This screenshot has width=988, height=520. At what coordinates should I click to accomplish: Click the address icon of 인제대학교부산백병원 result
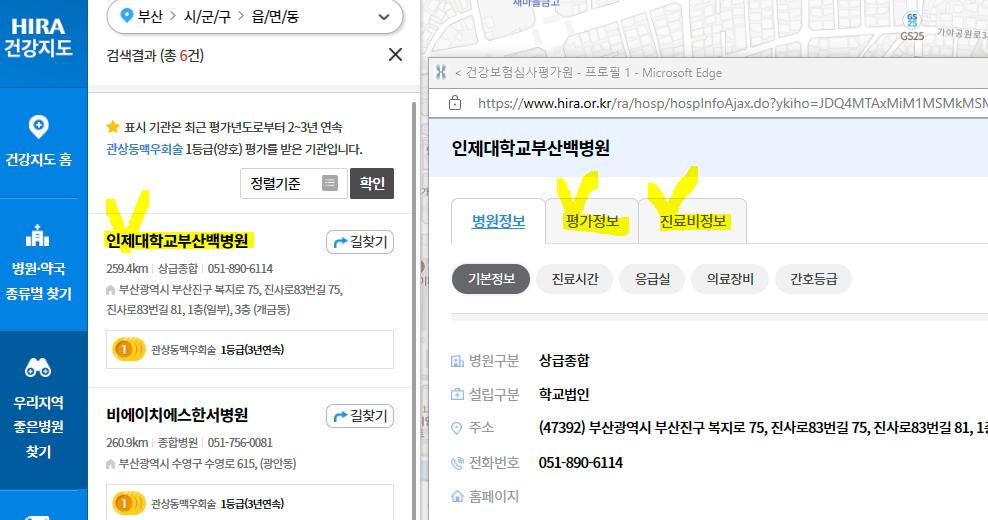click(111, 291)
